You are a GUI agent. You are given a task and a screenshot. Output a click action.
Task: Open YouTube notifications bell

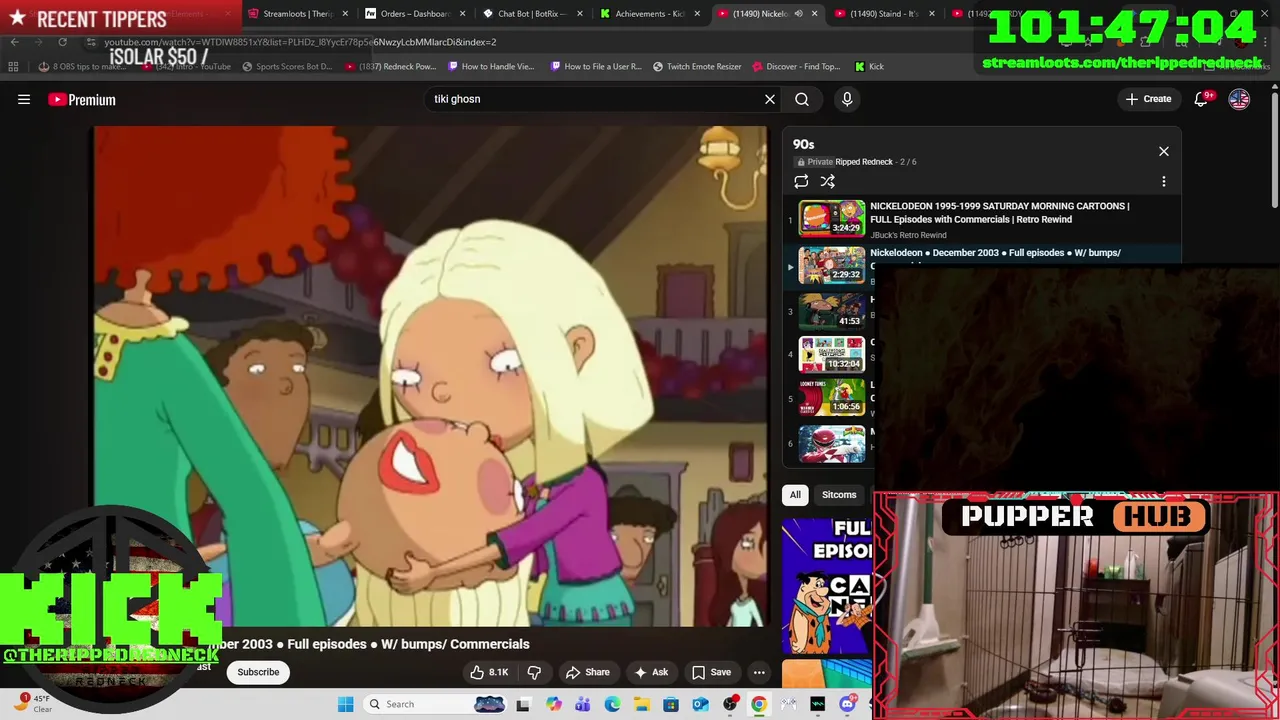click(x=1203, y=99)
